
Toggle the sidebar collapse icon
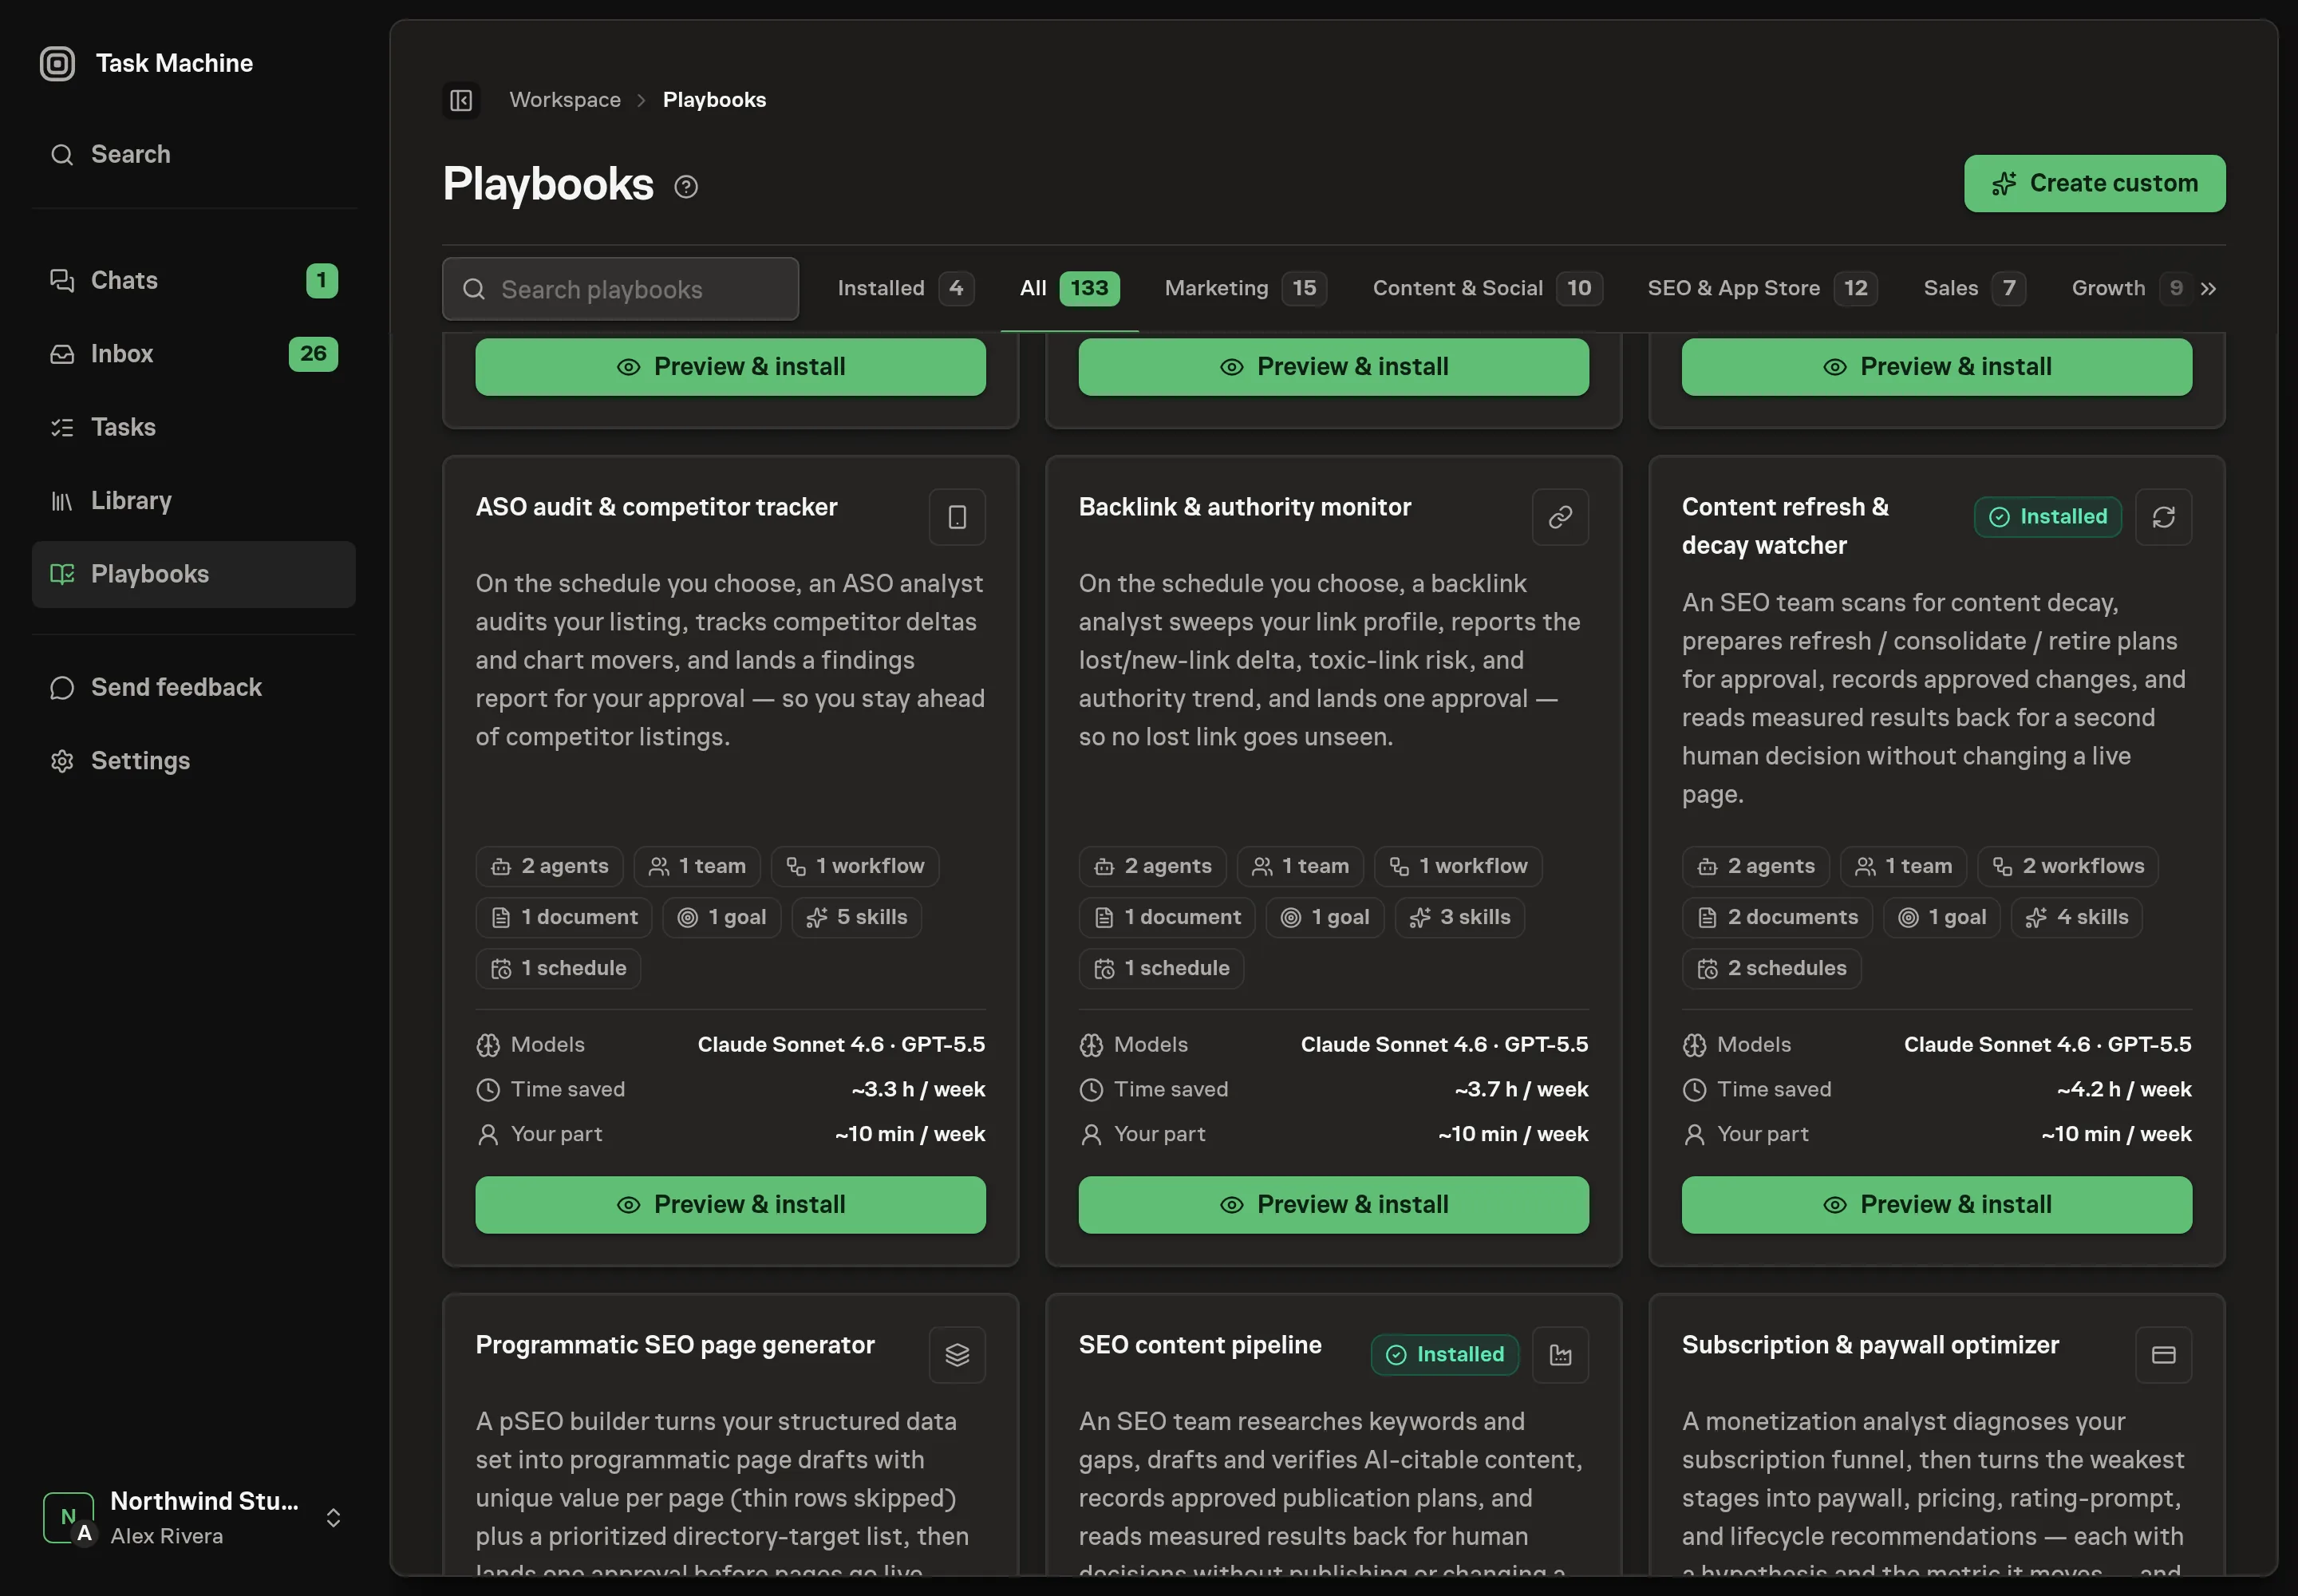pos(461,100)
